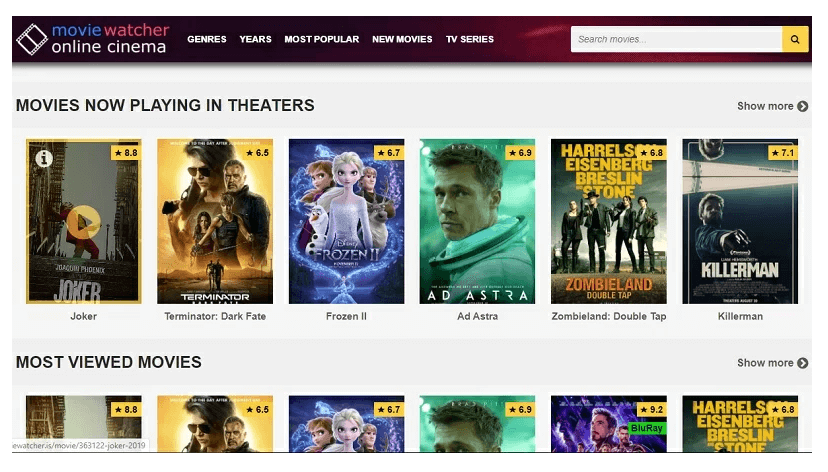Open the Killerman title link

740,316
